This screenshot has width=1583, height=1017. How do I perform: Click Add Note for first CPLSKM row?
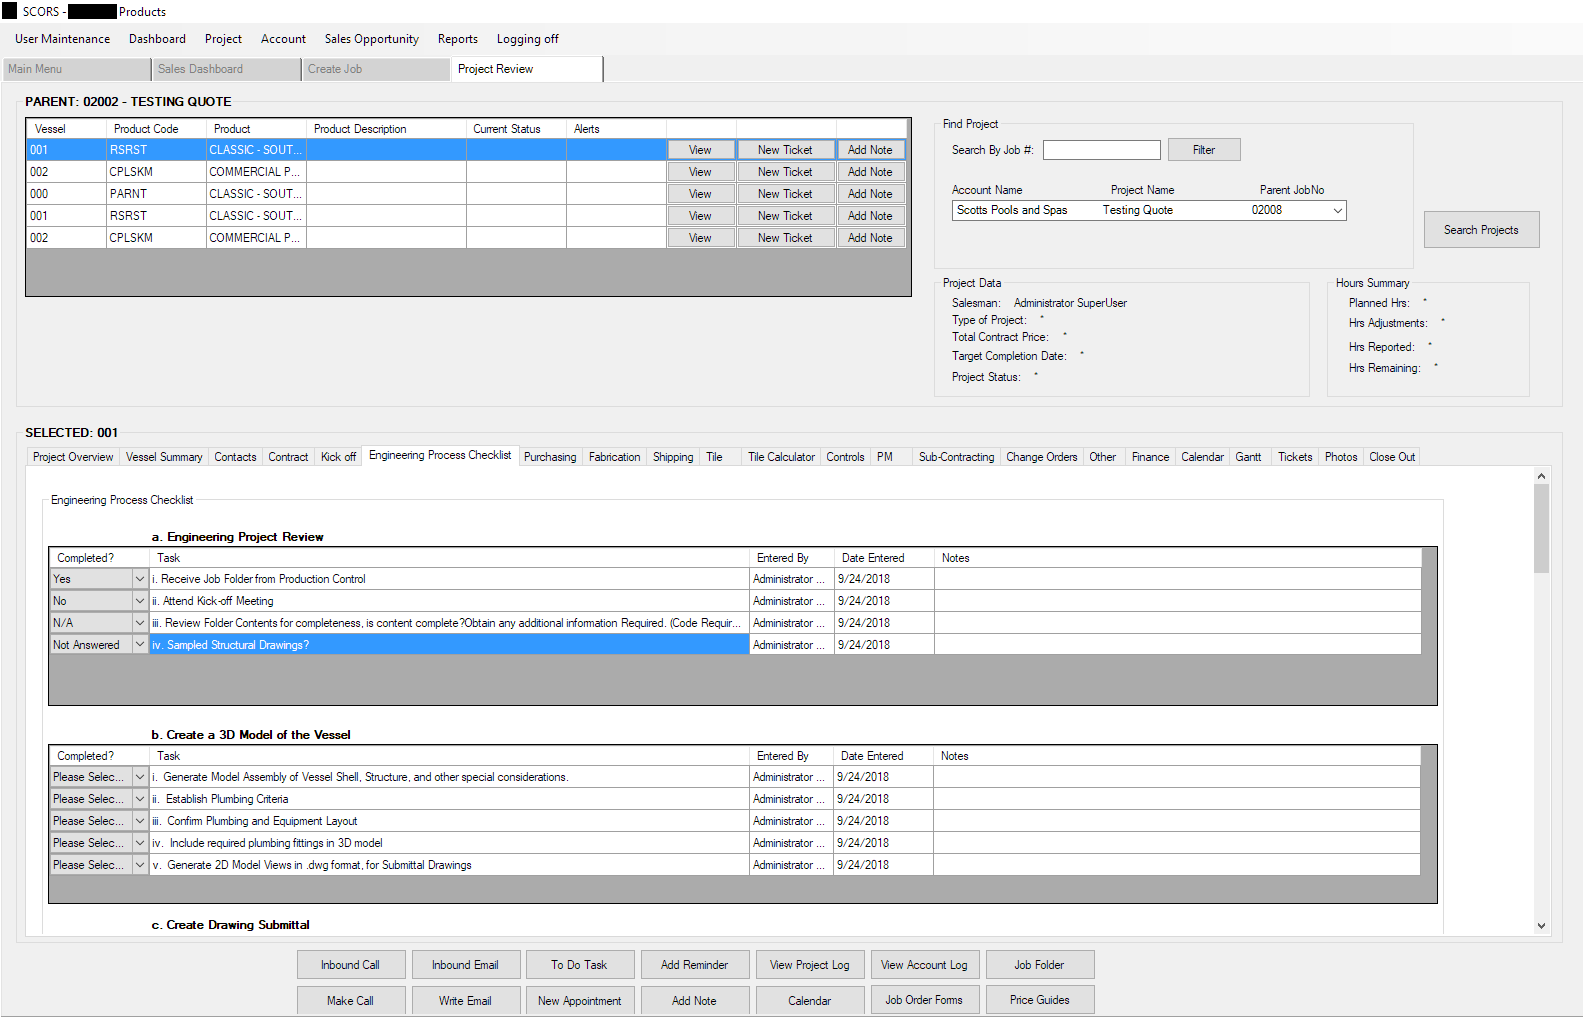tap(870, 172)
